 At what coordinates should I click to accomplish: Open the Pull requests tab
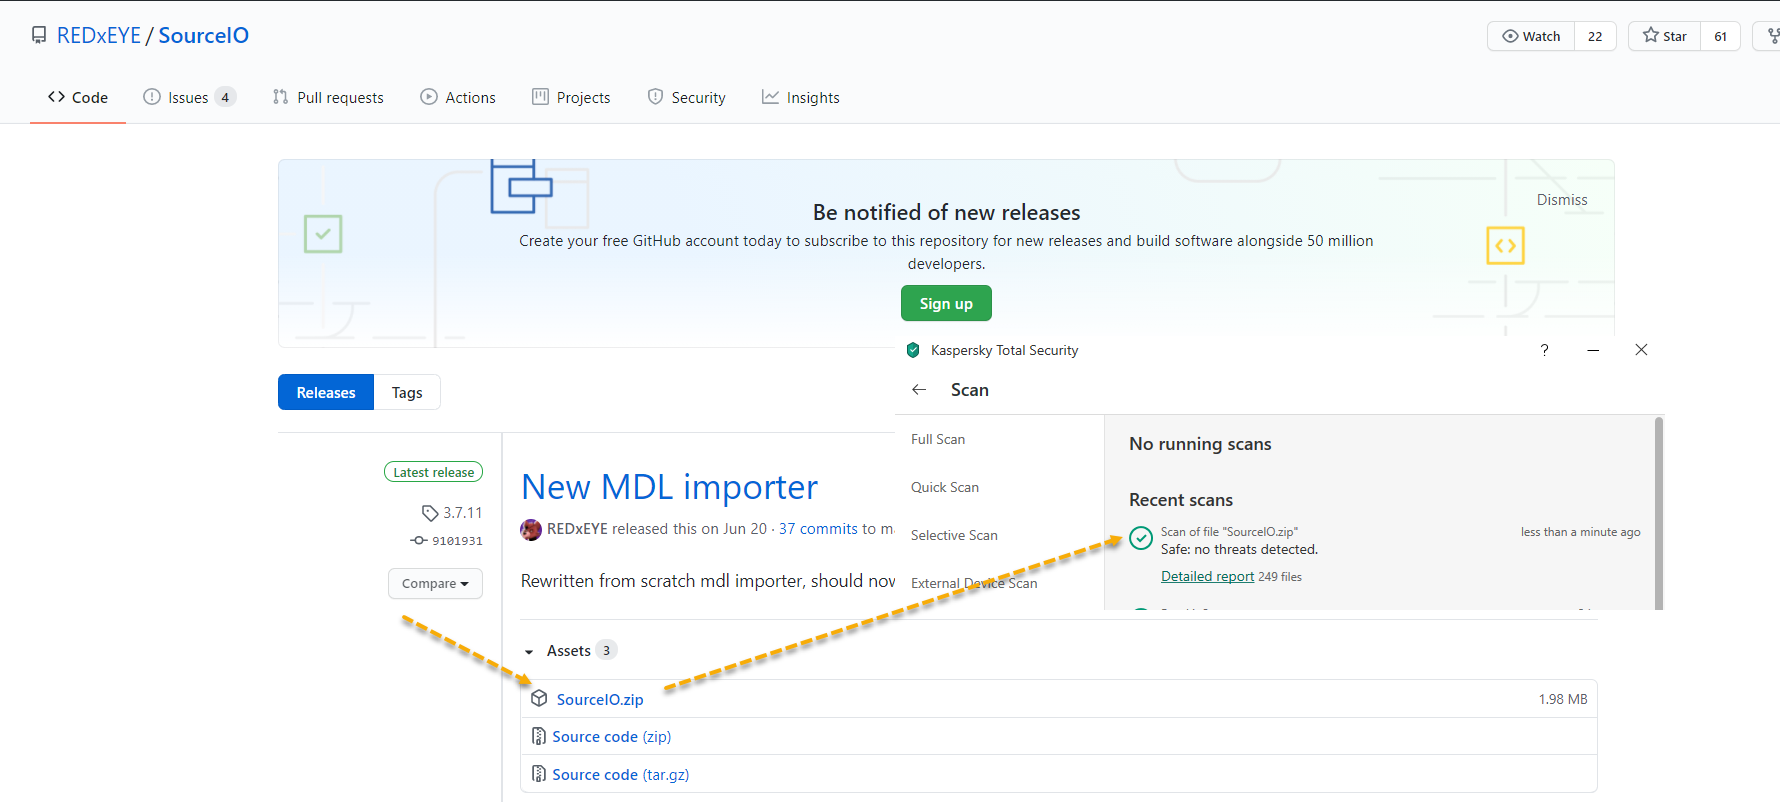328,97
